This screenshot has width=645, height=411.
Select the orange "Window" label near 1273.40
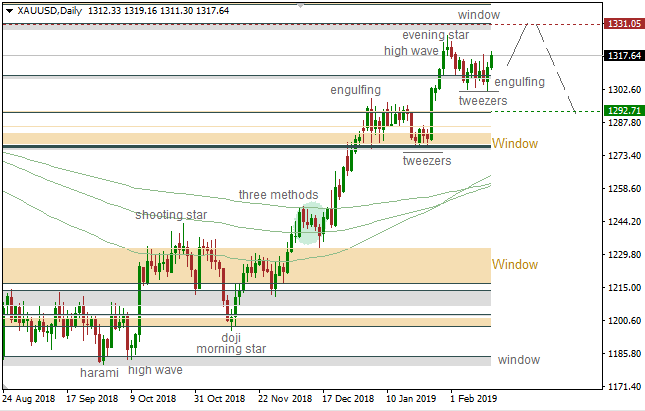(514, 144)
